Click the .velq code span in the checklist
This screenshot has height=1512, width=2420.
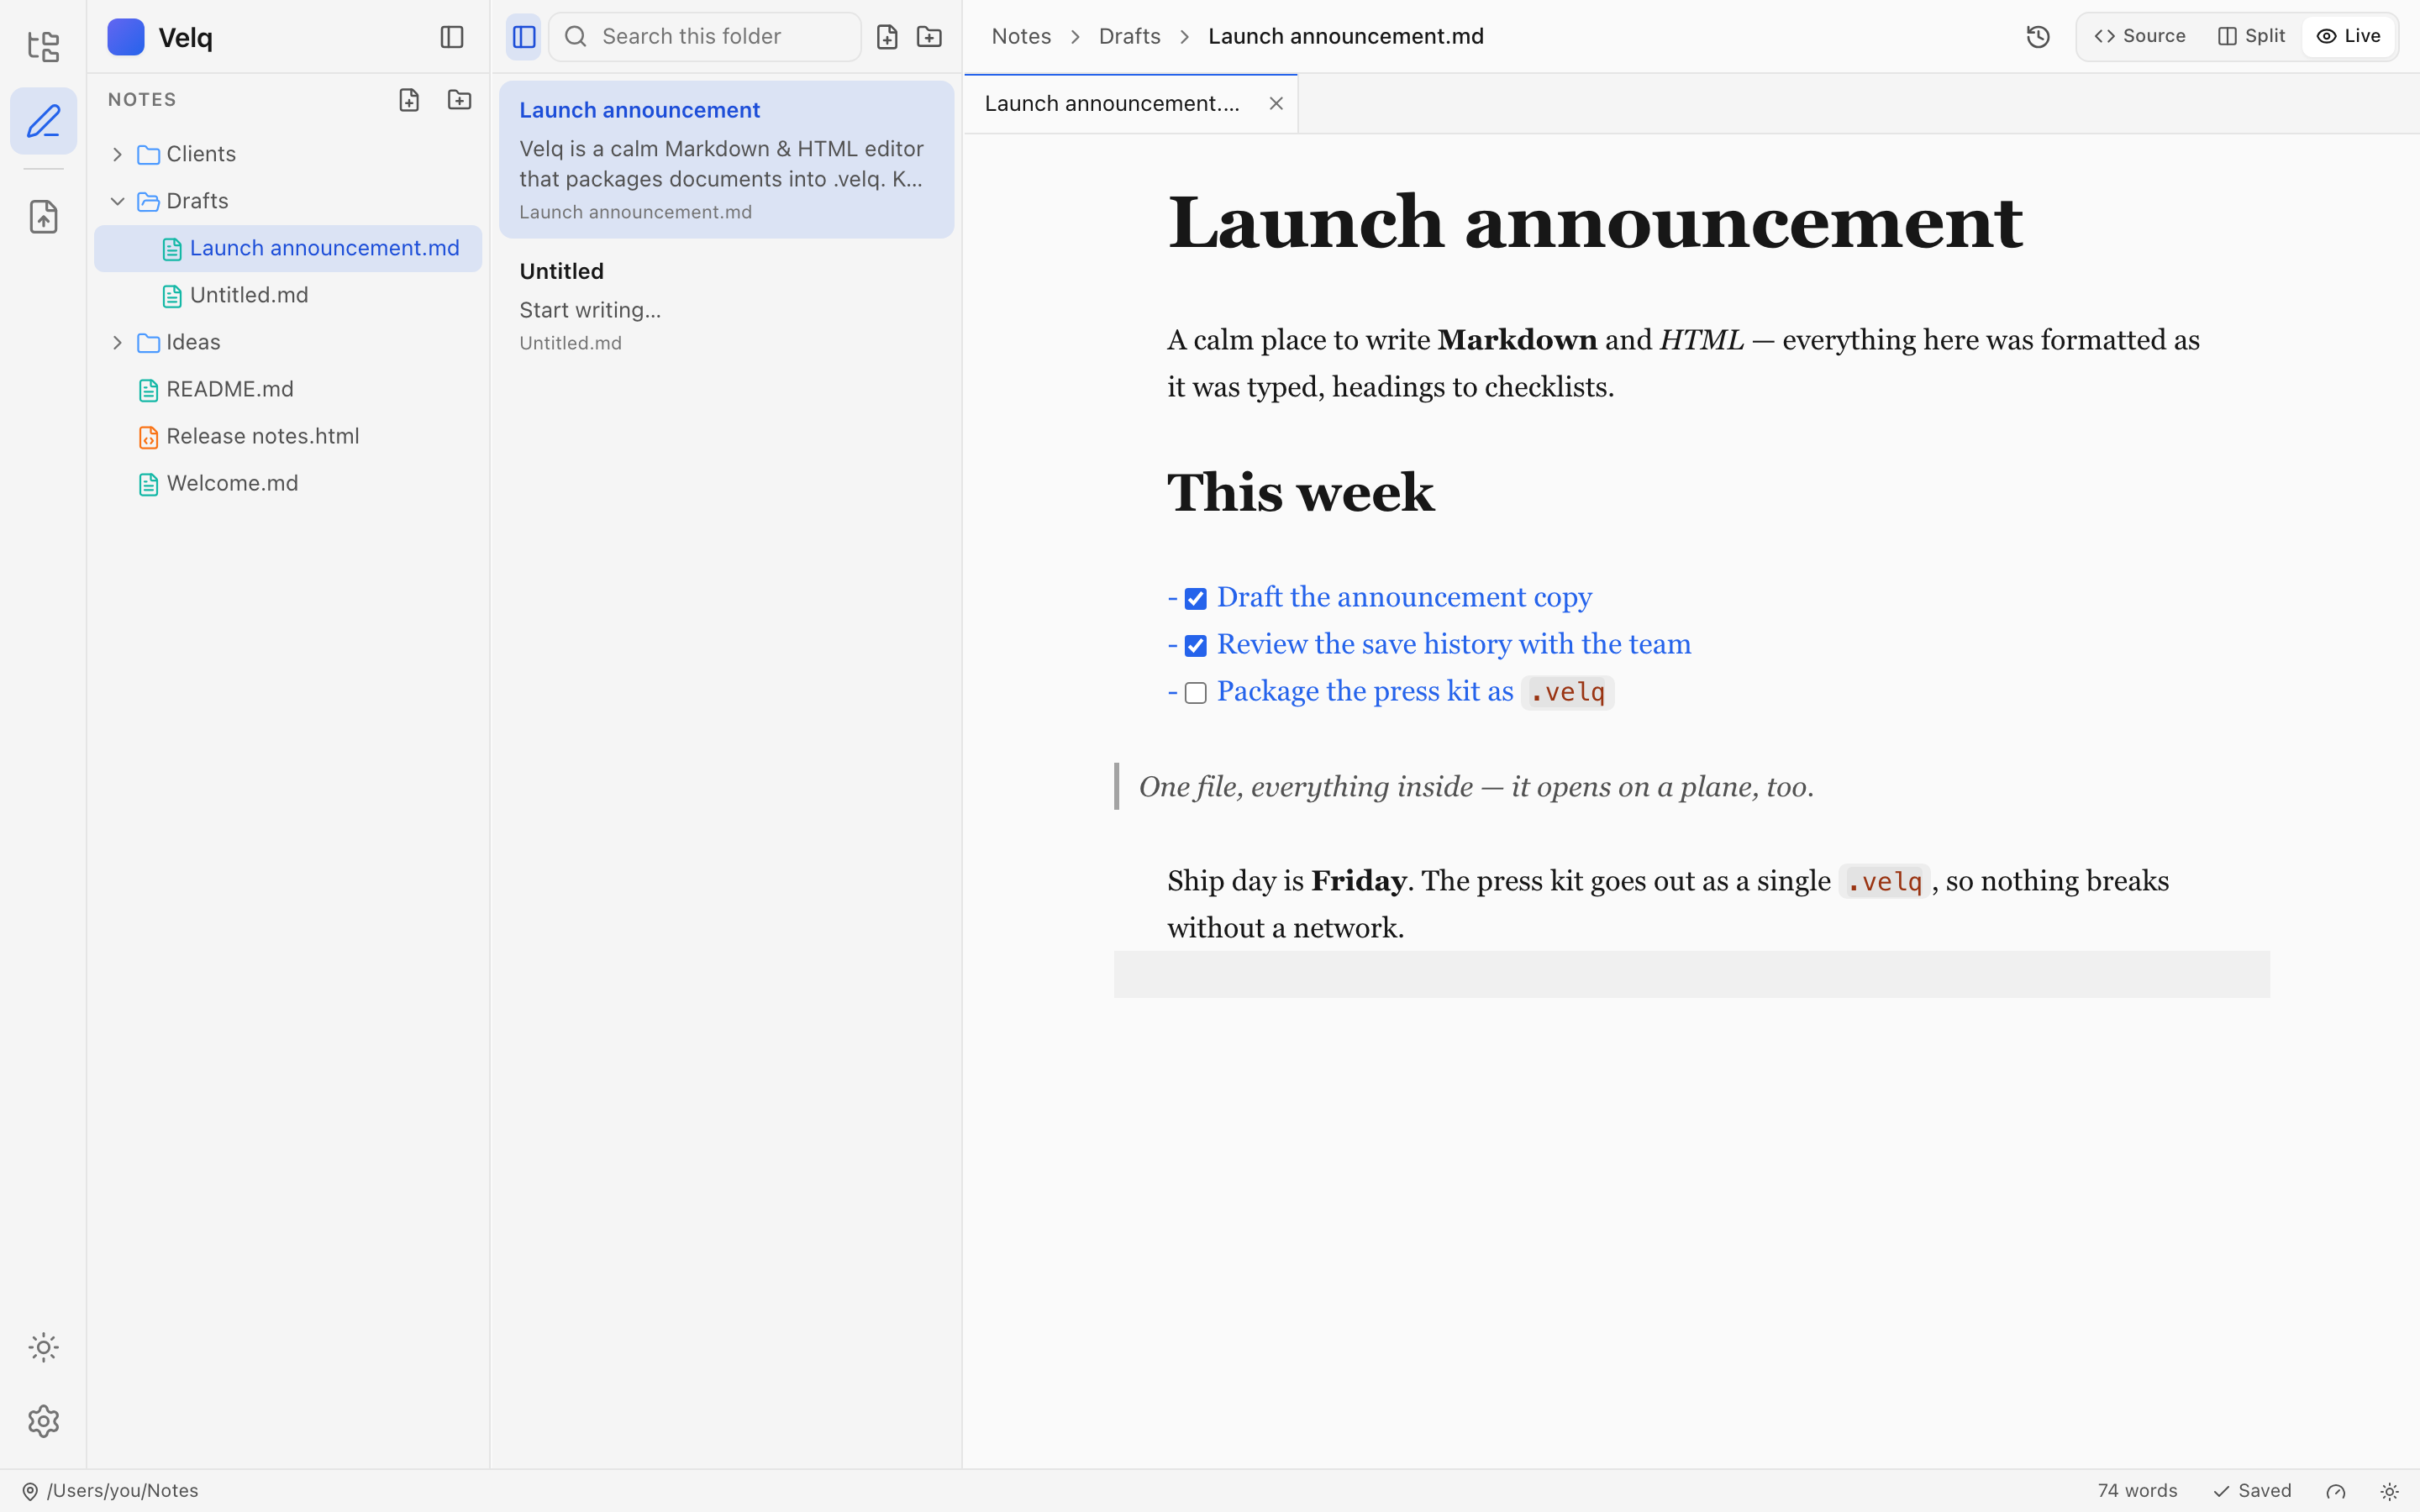pyautogui.click(x=1568, y=692)
